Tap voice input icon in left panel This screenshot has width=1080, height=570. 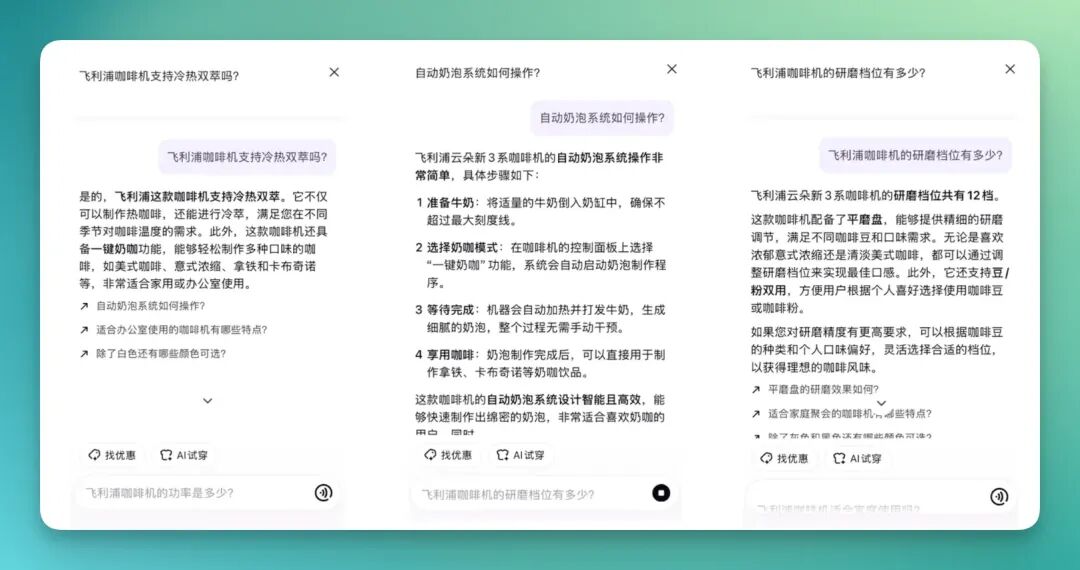tap(323, 492)
